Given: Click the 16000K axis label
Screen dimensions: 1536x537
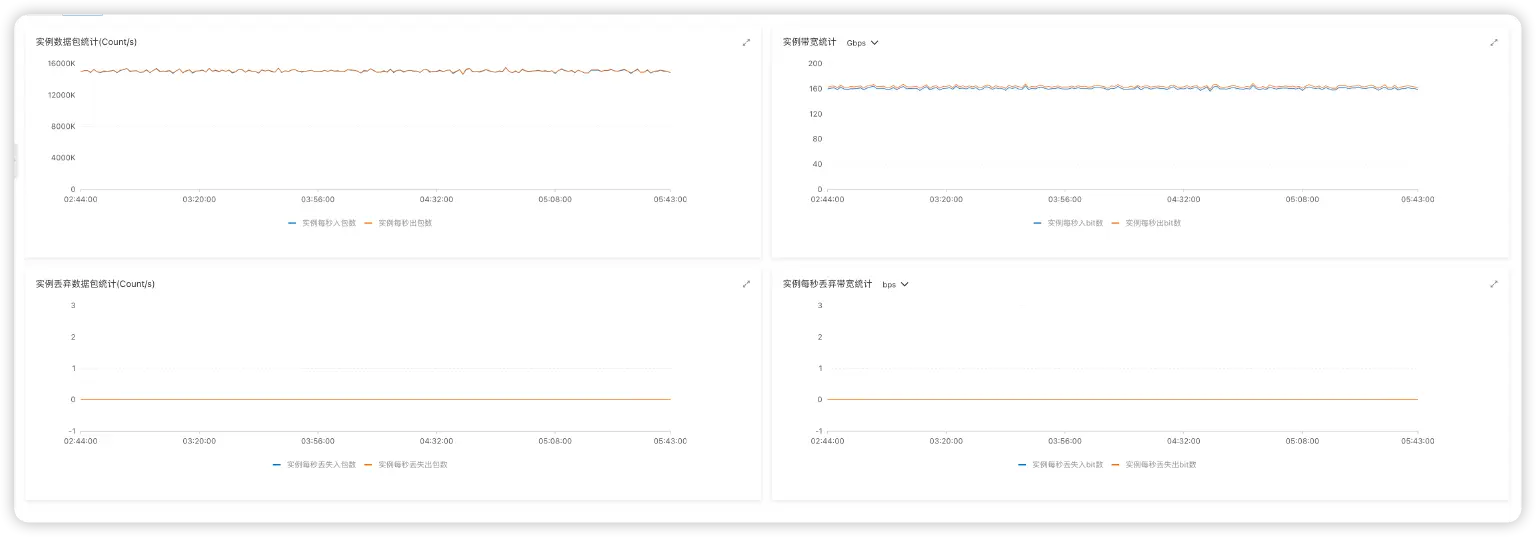Looking at the screenshot, I should [x=62, y=63].
